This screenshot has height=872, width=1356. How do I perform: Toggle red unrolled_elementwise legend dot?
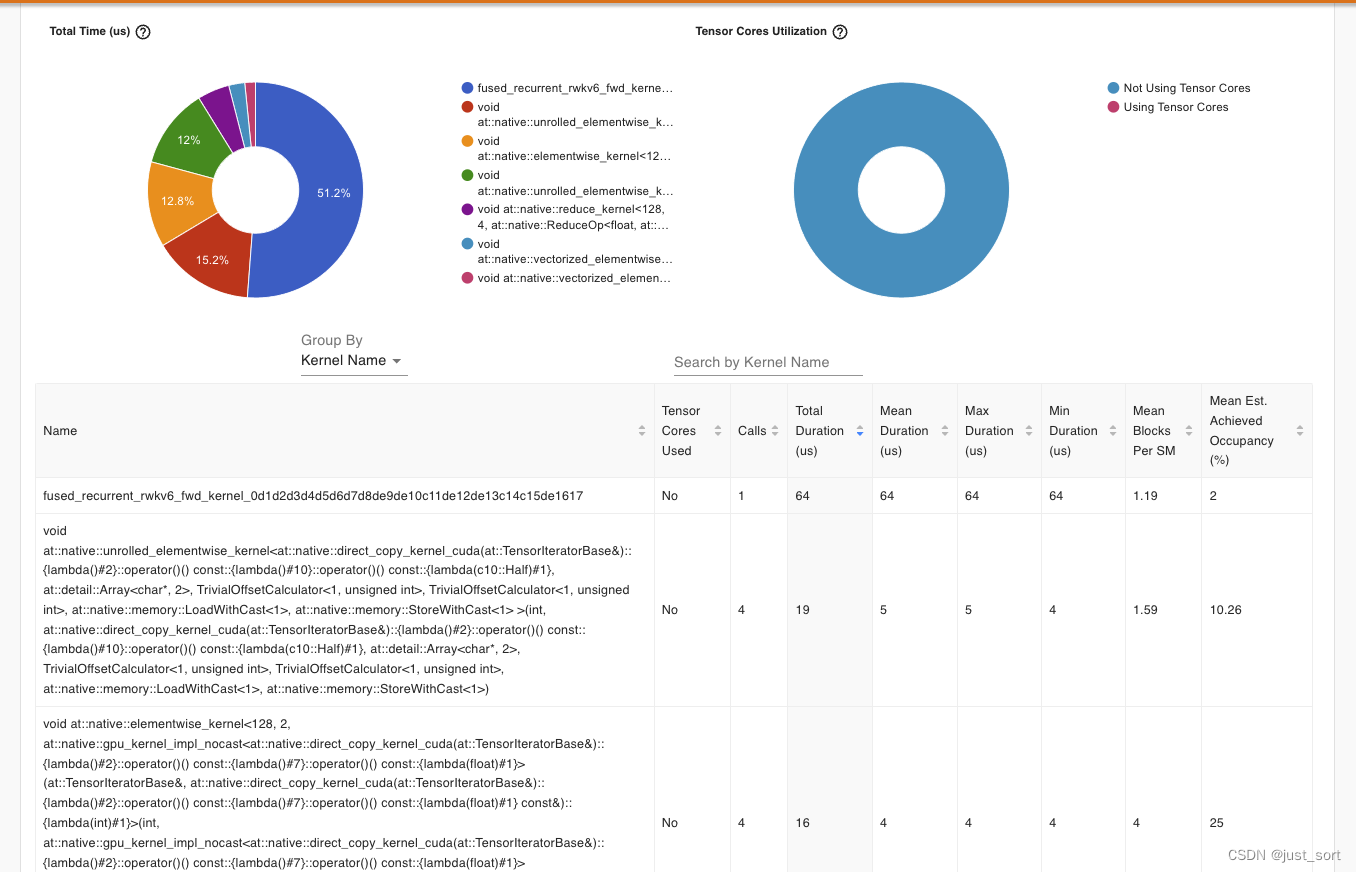[467, 107]
